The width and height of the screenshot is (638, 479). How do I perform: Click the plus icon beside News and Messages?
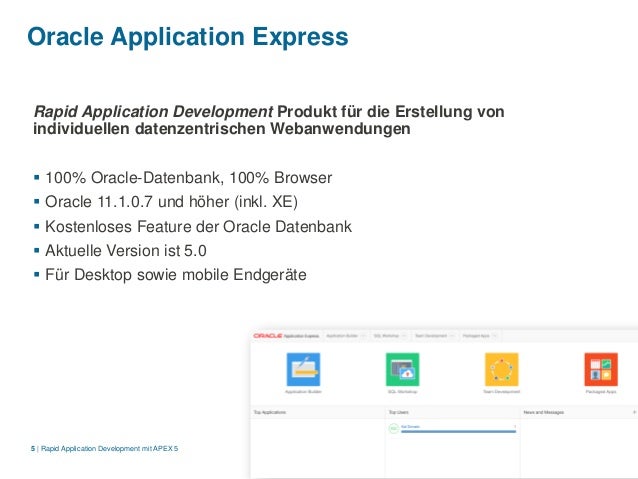[x=634, y=412]
